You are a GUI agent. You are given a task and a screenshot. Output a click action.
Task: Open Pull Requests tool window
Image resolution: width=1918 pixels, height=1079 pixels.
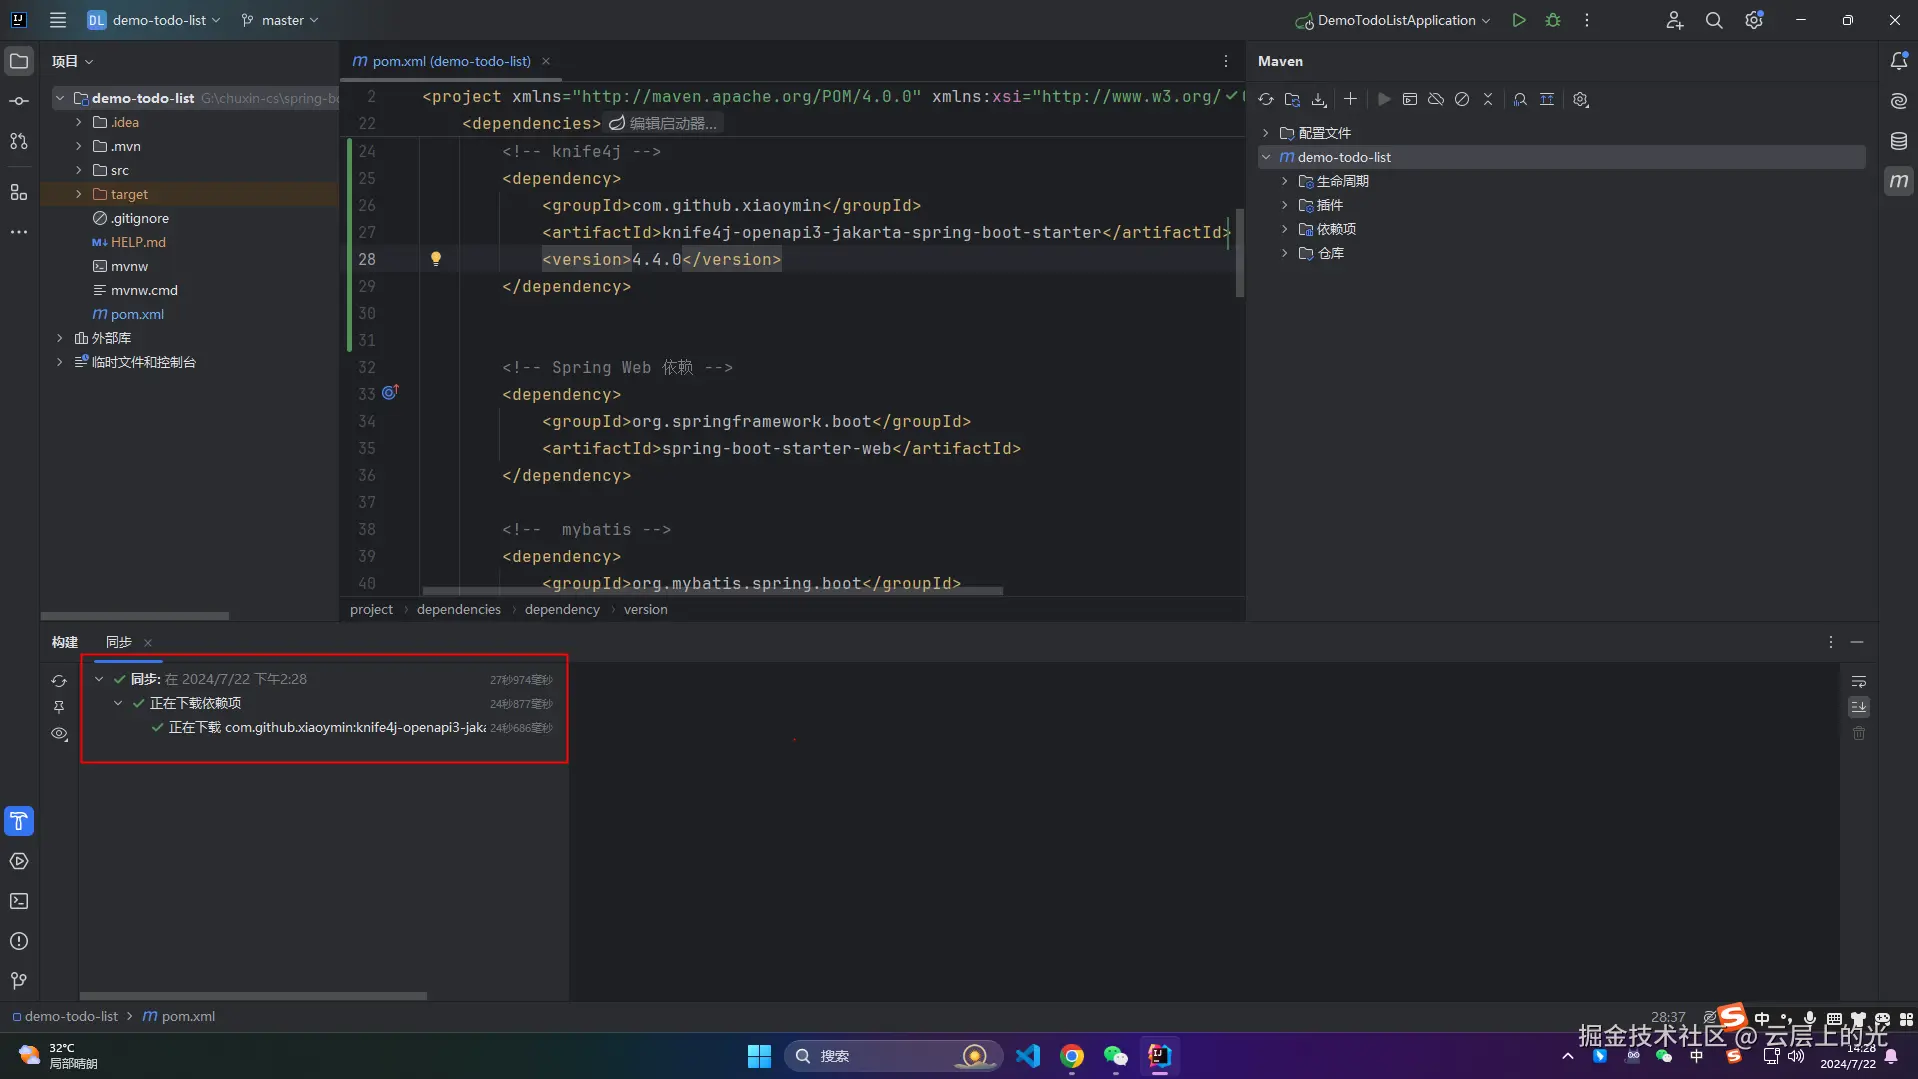tap(19, 141)
